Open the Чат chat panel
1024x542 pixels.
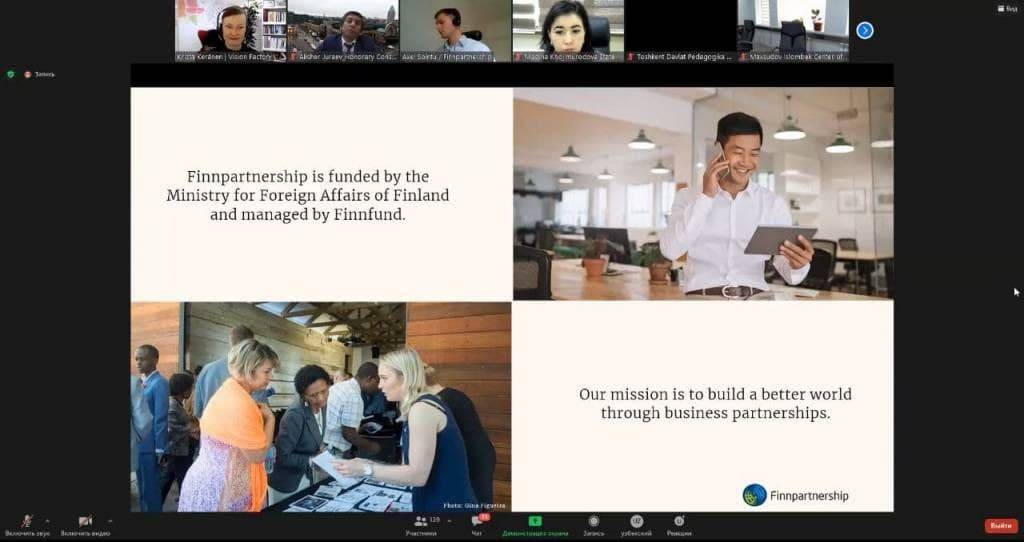pyautogui.click(x=477, y=526)
